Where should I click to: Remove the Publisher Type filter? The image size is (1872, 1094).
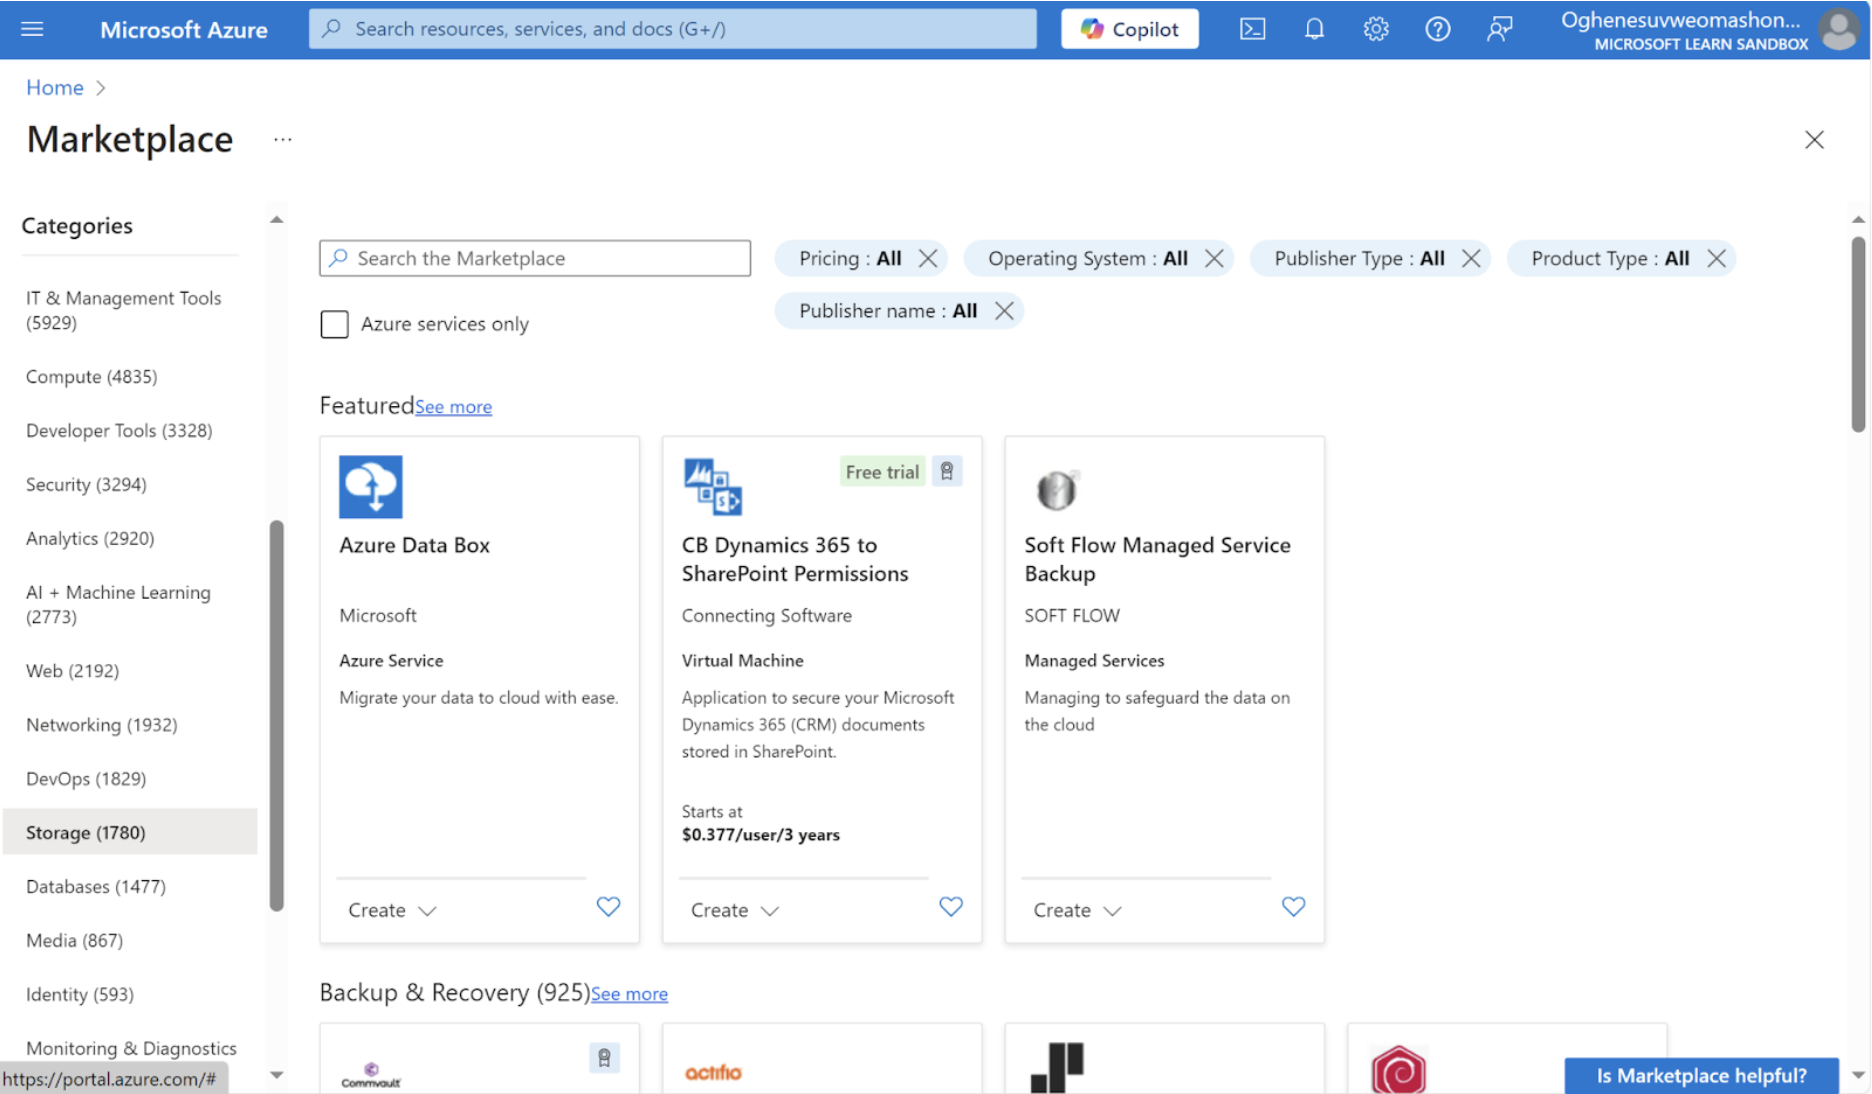(1471, 258)
